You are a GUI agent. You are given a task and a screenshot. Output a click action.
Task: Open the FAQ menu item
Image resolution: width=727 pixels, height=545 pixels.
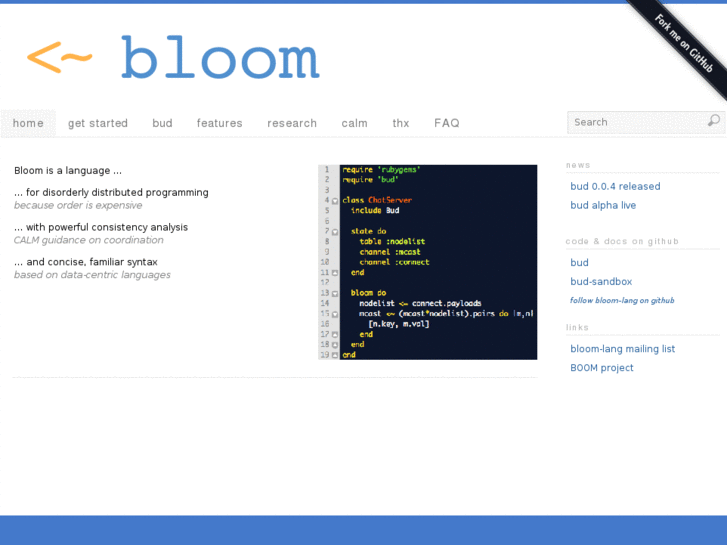click(447, 123)
